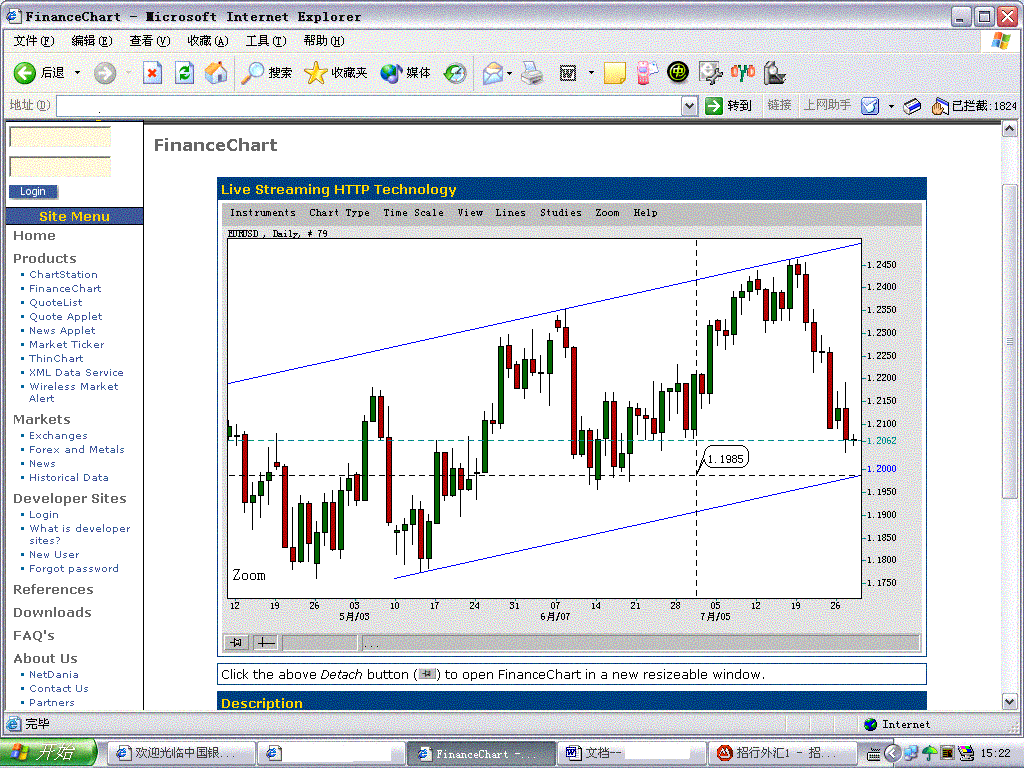Screen dimensions: 1024x768
Task: Open the Chart Type chart menu
Action: click(339, 212)
